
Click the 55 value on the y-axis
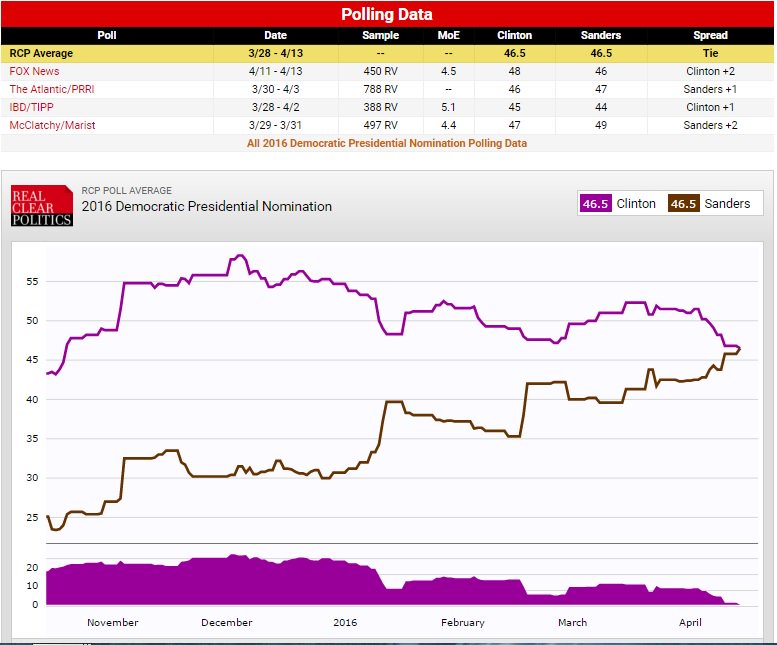[32, 281]
